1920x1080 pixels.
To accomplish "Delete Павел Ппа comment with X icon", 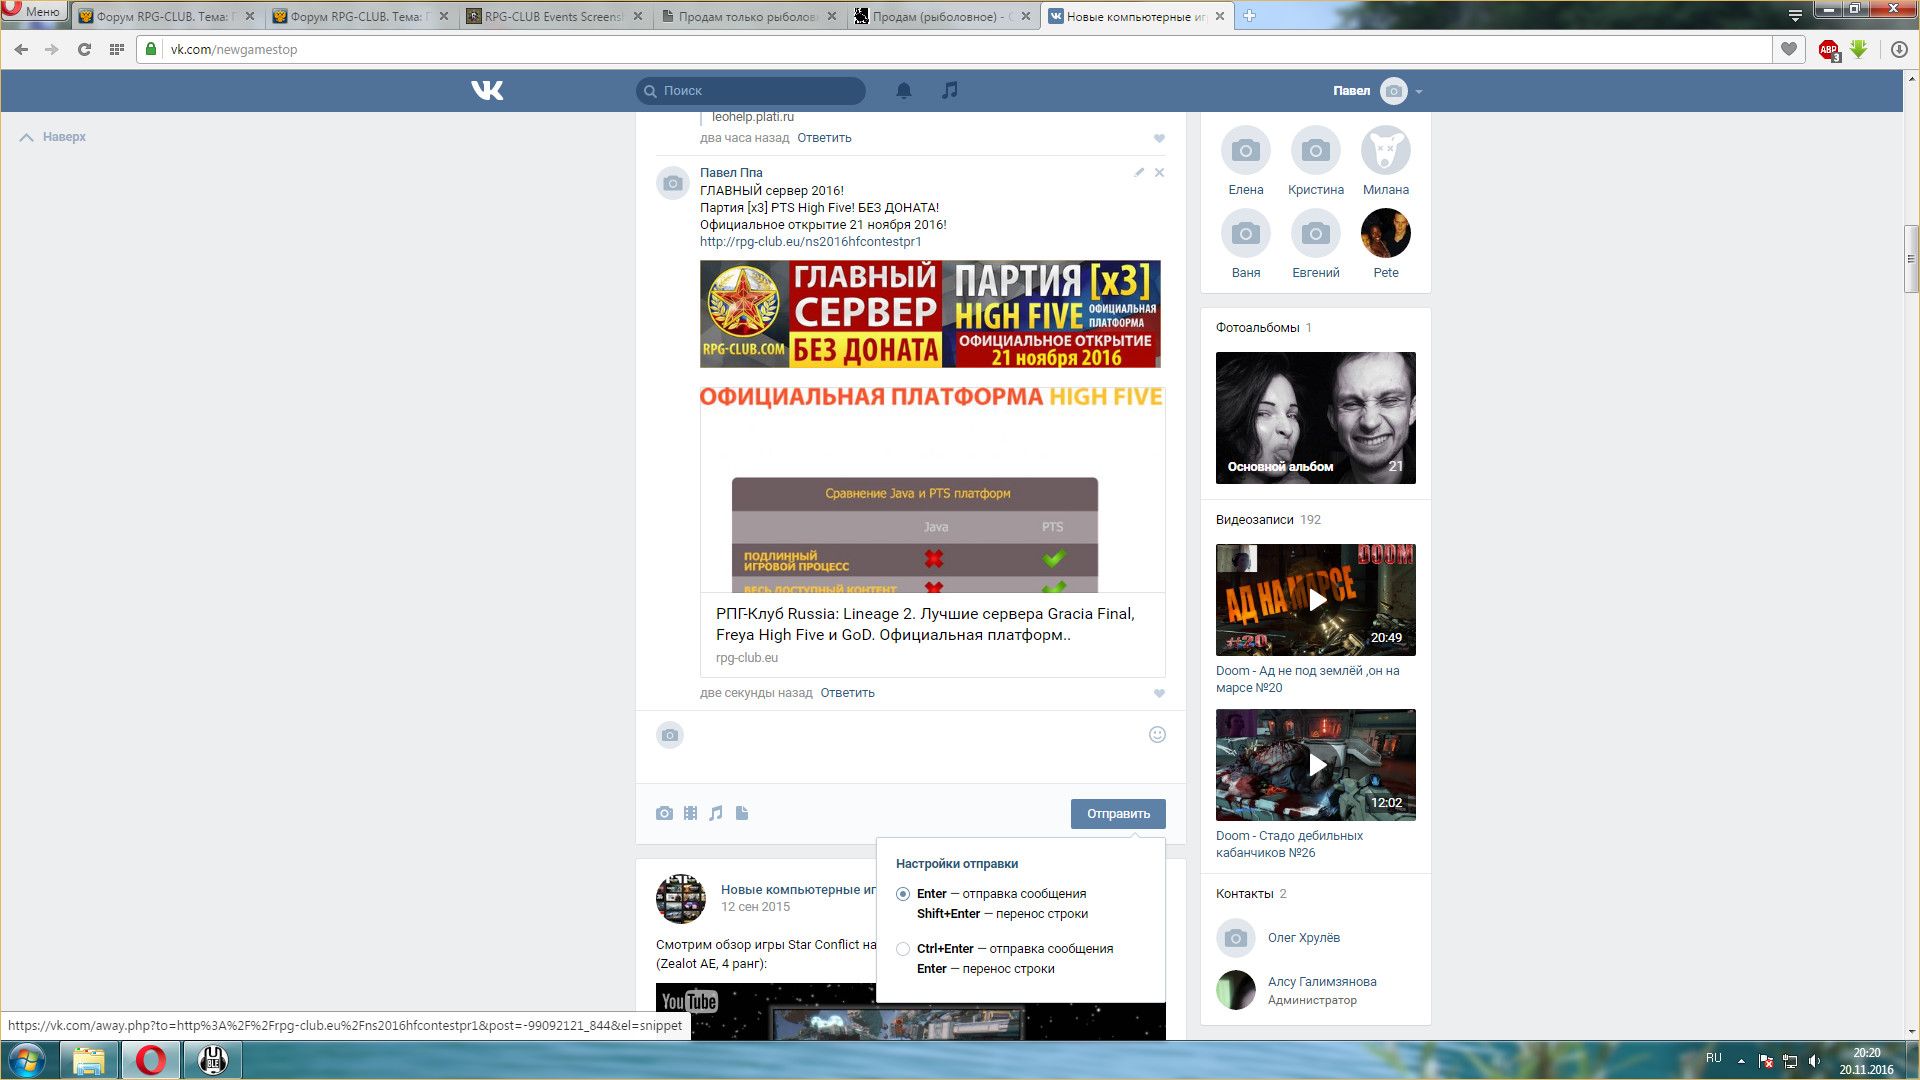I will [x=1159, y=173].
